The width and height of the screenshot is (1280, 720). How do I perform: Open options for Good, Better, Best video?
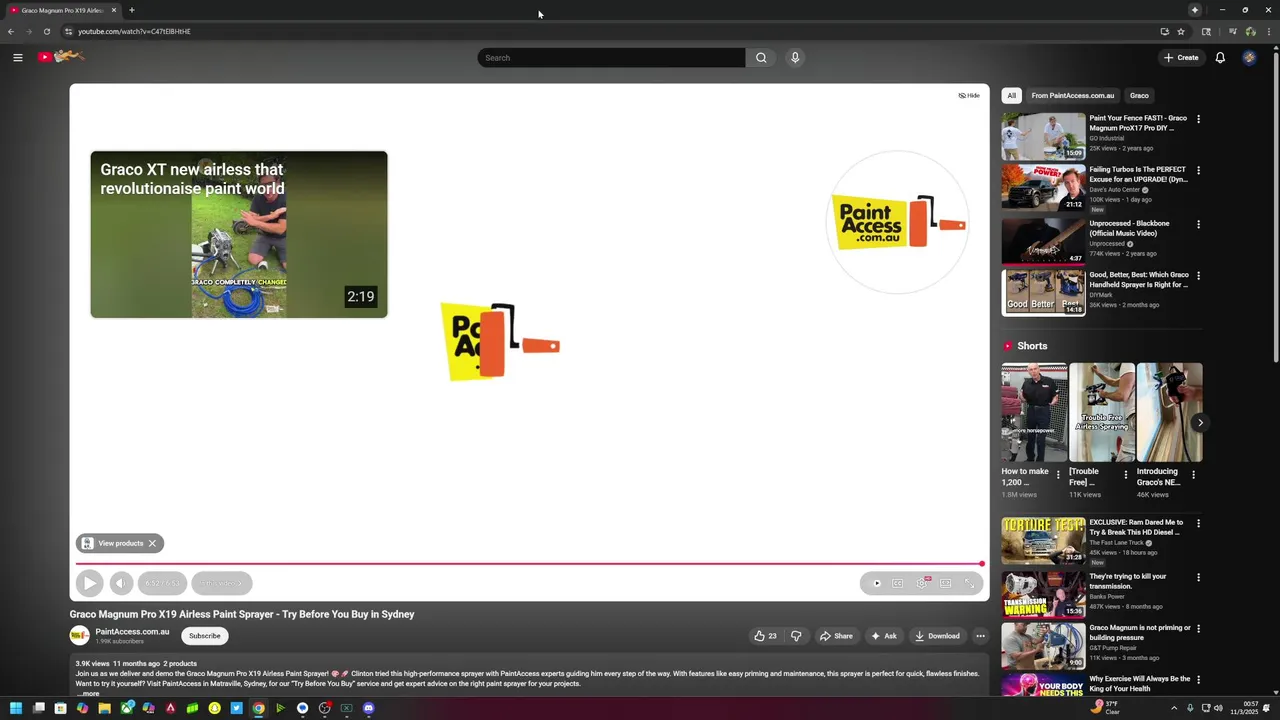[1198, 276]
